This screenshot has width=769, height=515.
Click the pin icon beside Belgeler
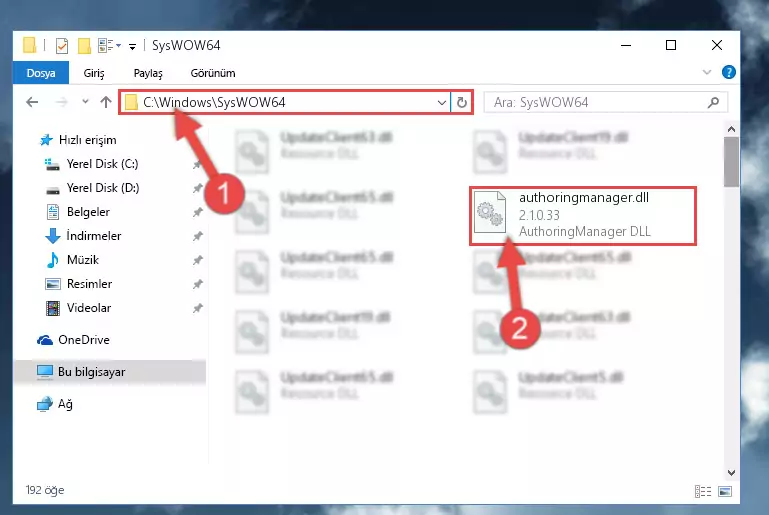(x=197, y=212)
